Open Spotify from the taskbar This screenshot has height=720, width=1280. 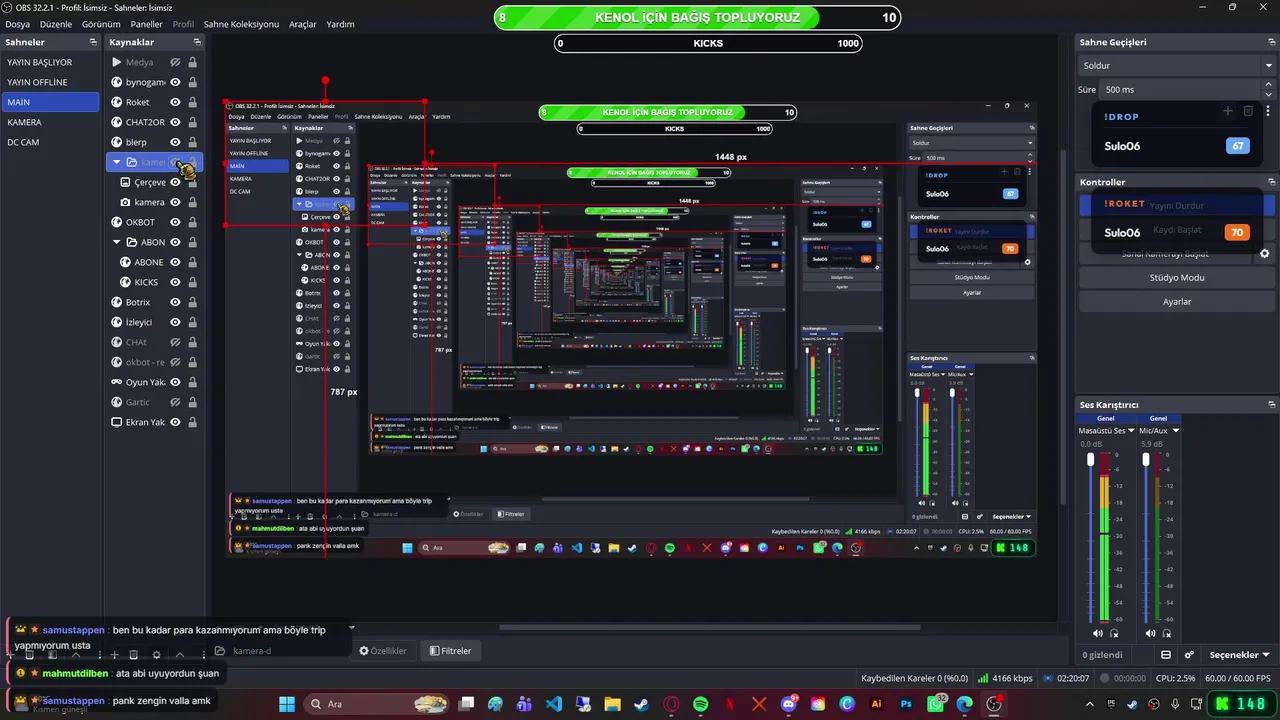700,704
